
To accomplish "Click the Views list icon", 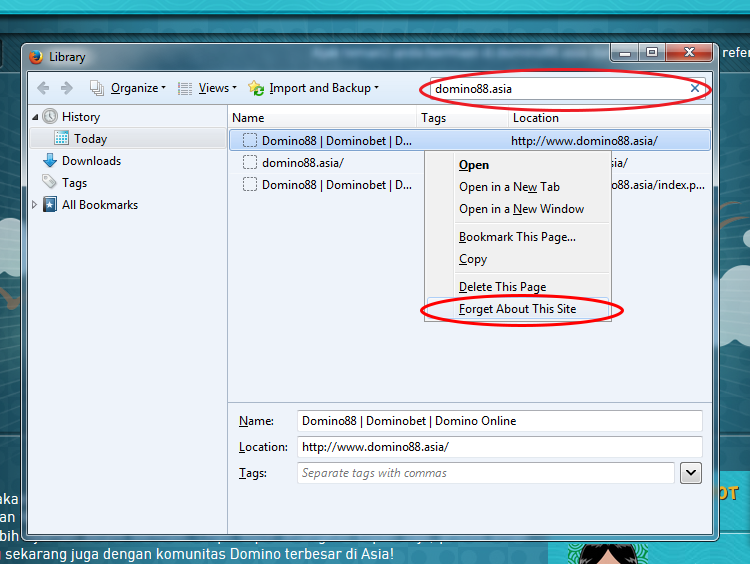I will tap(185, 88).
